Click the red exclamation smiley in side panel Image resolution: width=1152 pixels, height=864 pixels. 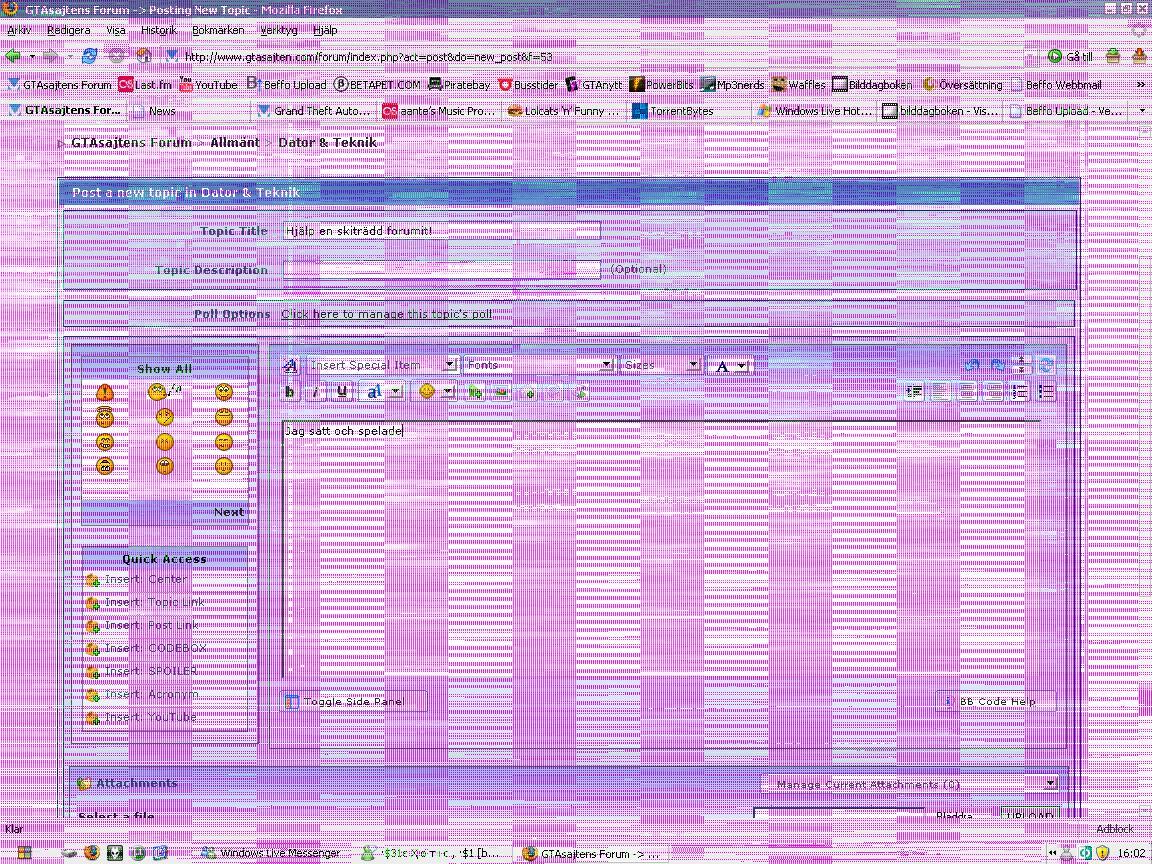[x=105, y=392]
